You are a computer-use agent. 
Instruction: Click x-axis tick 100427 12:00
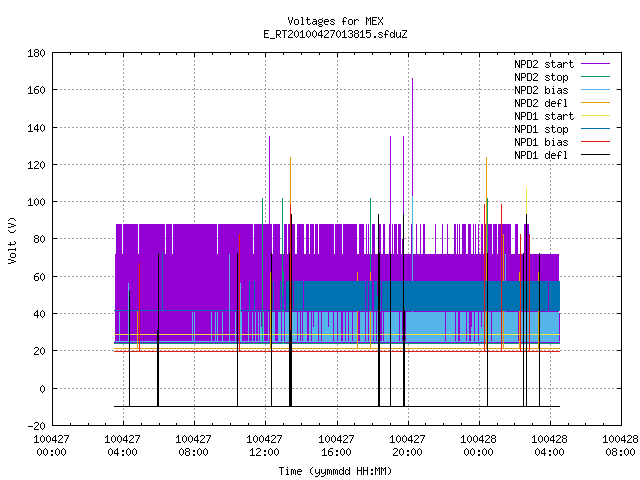264,446
